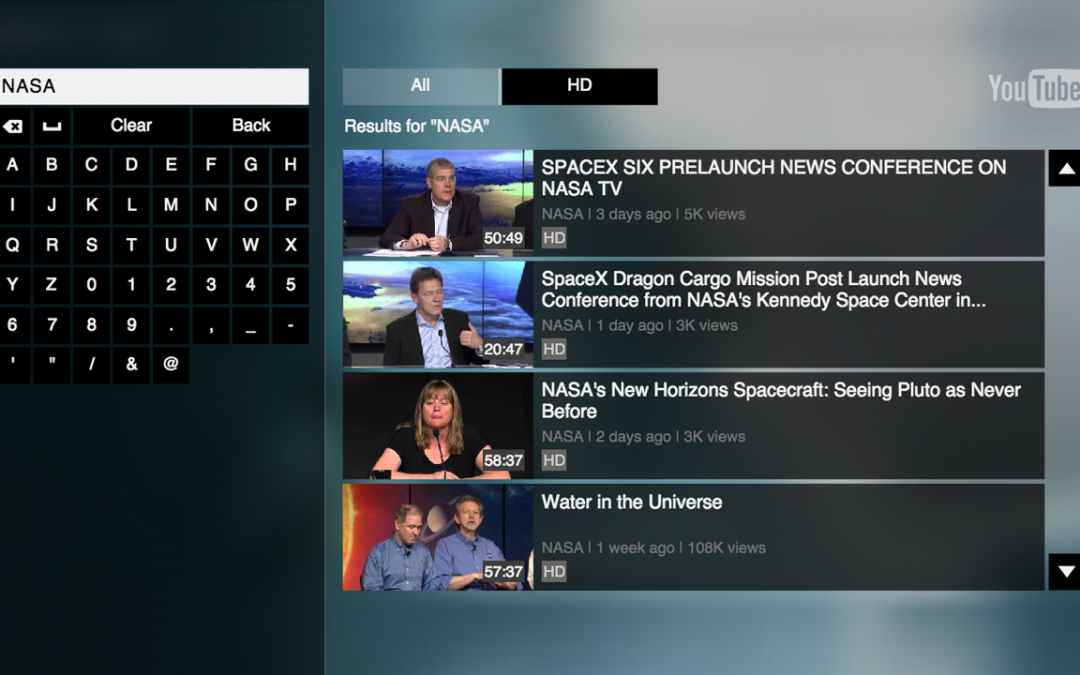The width and height of the screenshot is (1080, 675).
Task: Click the 57:37 duration label
Action: pyautogui.click(x=503, y=572)
